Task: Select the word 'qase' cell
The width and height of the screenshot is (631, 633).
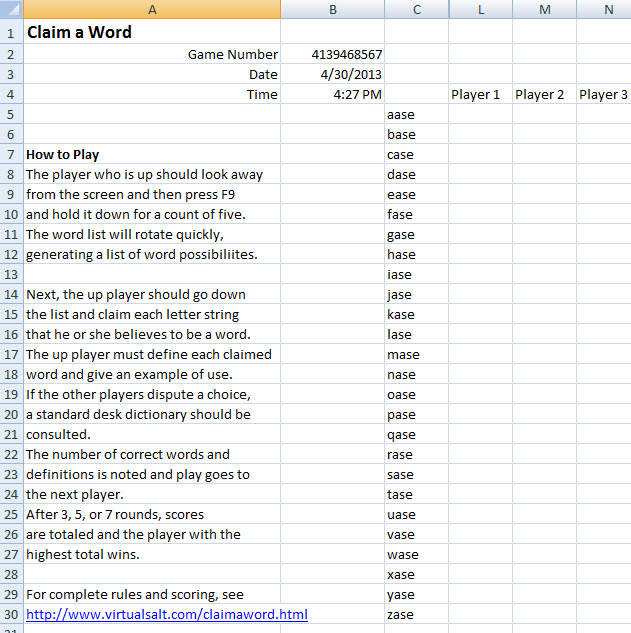Action: (417, 434)
